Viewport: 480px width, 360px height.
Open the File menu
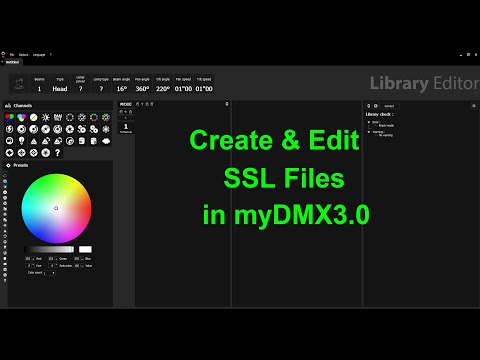coord(12,55)
